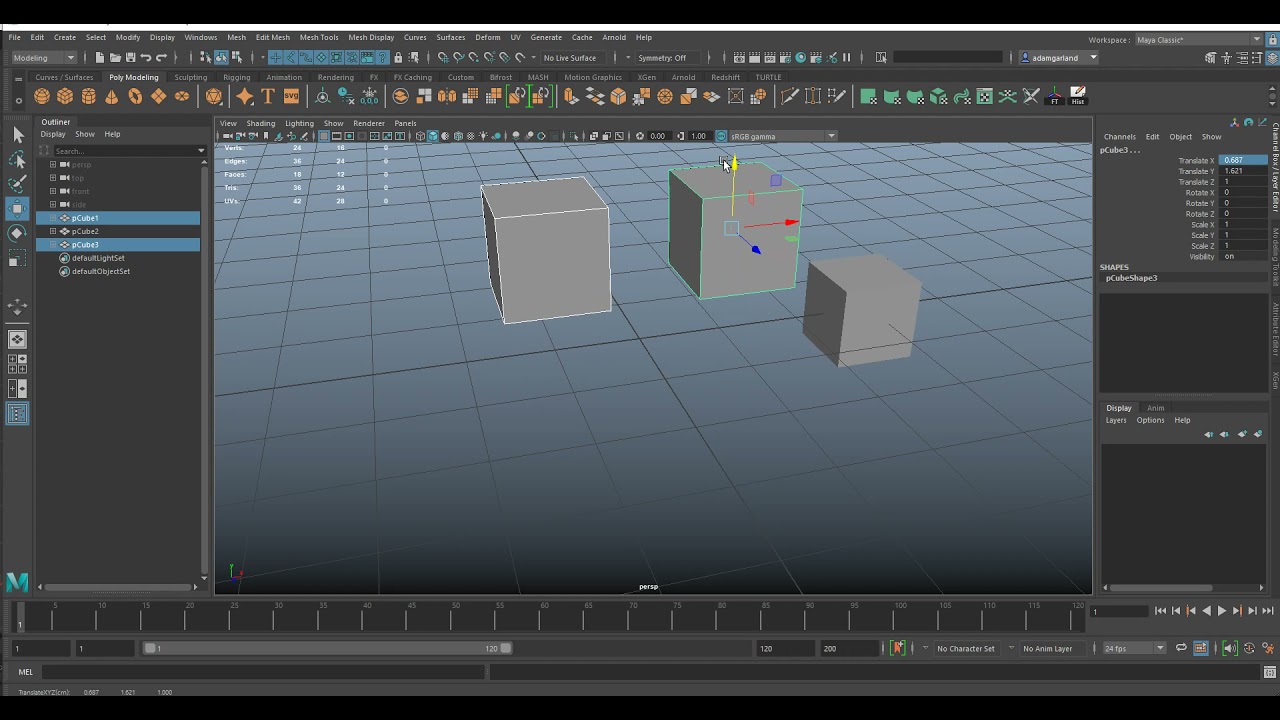Switch to the Sculpting shelf tab
The height and width of the screenshot is (720, 1280).
coord(190,77)
